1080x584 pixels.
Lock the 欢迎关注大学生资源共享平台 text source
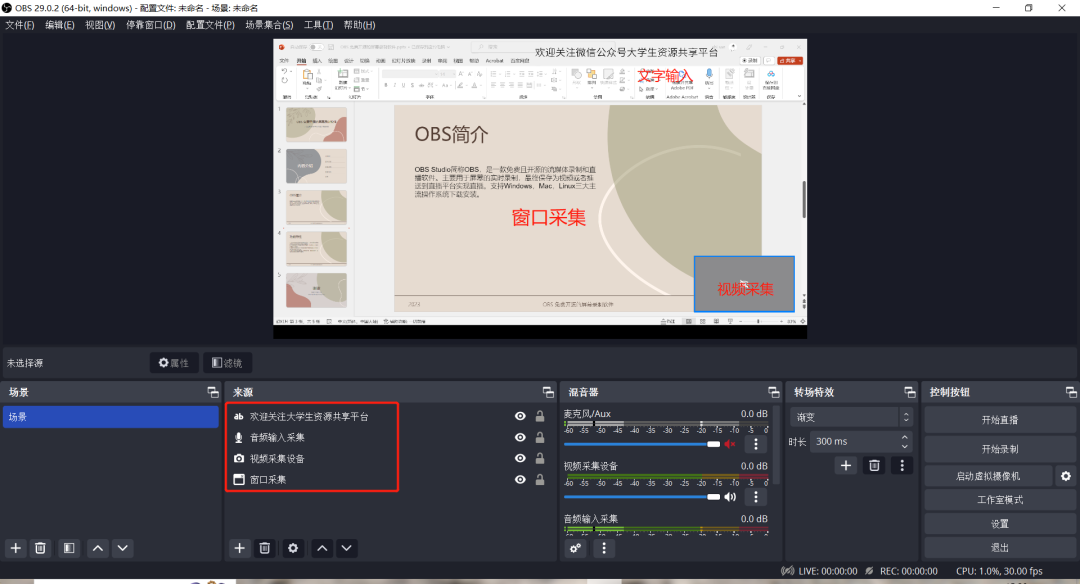click(x=540, y=416)
